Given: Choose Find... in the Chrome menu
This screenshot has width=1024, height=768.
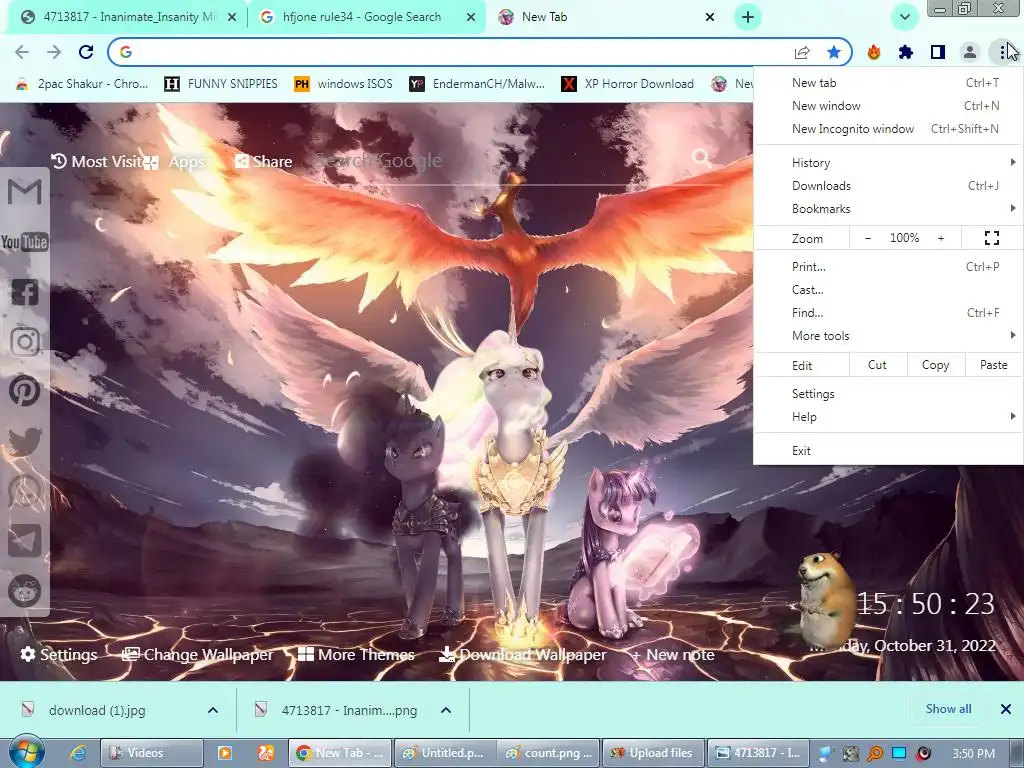Looking at the screenshot, I should point(888,313).
